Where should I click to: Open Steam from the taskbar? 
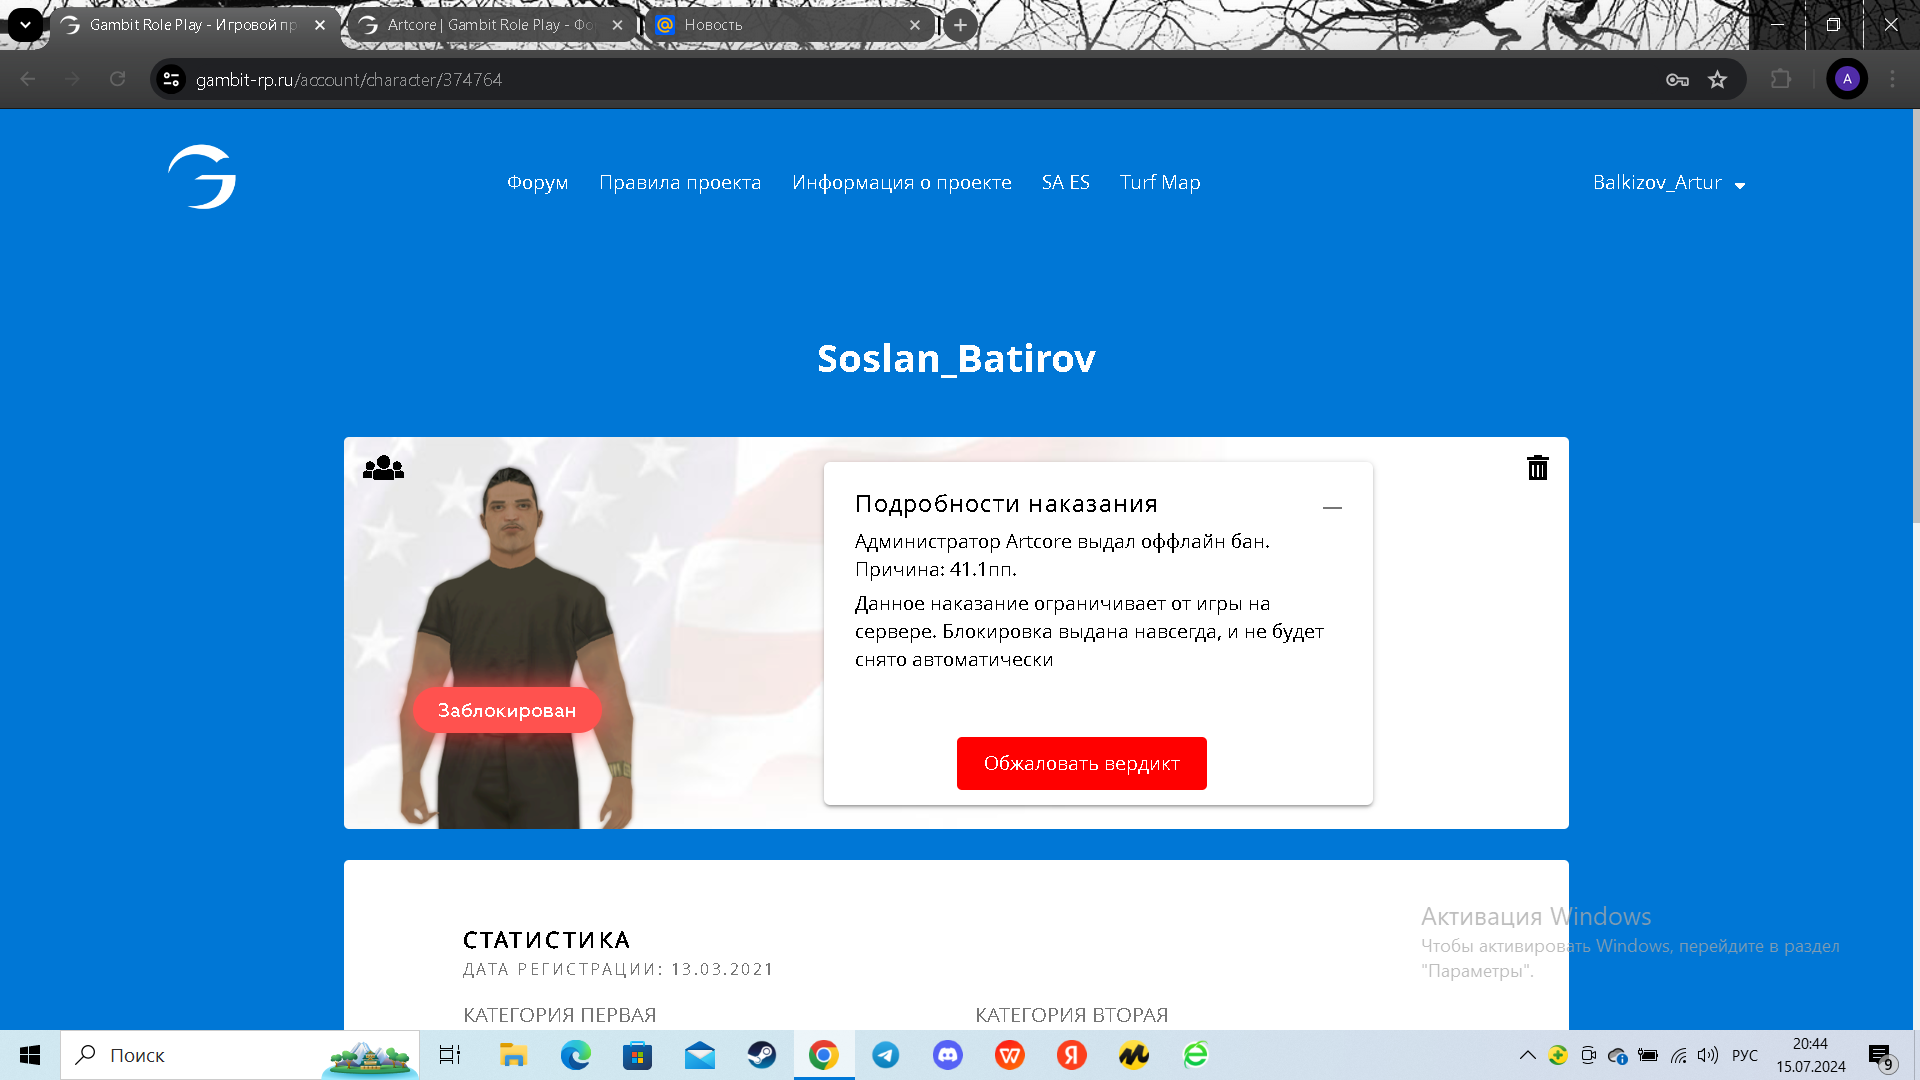tap(761, 1055)
